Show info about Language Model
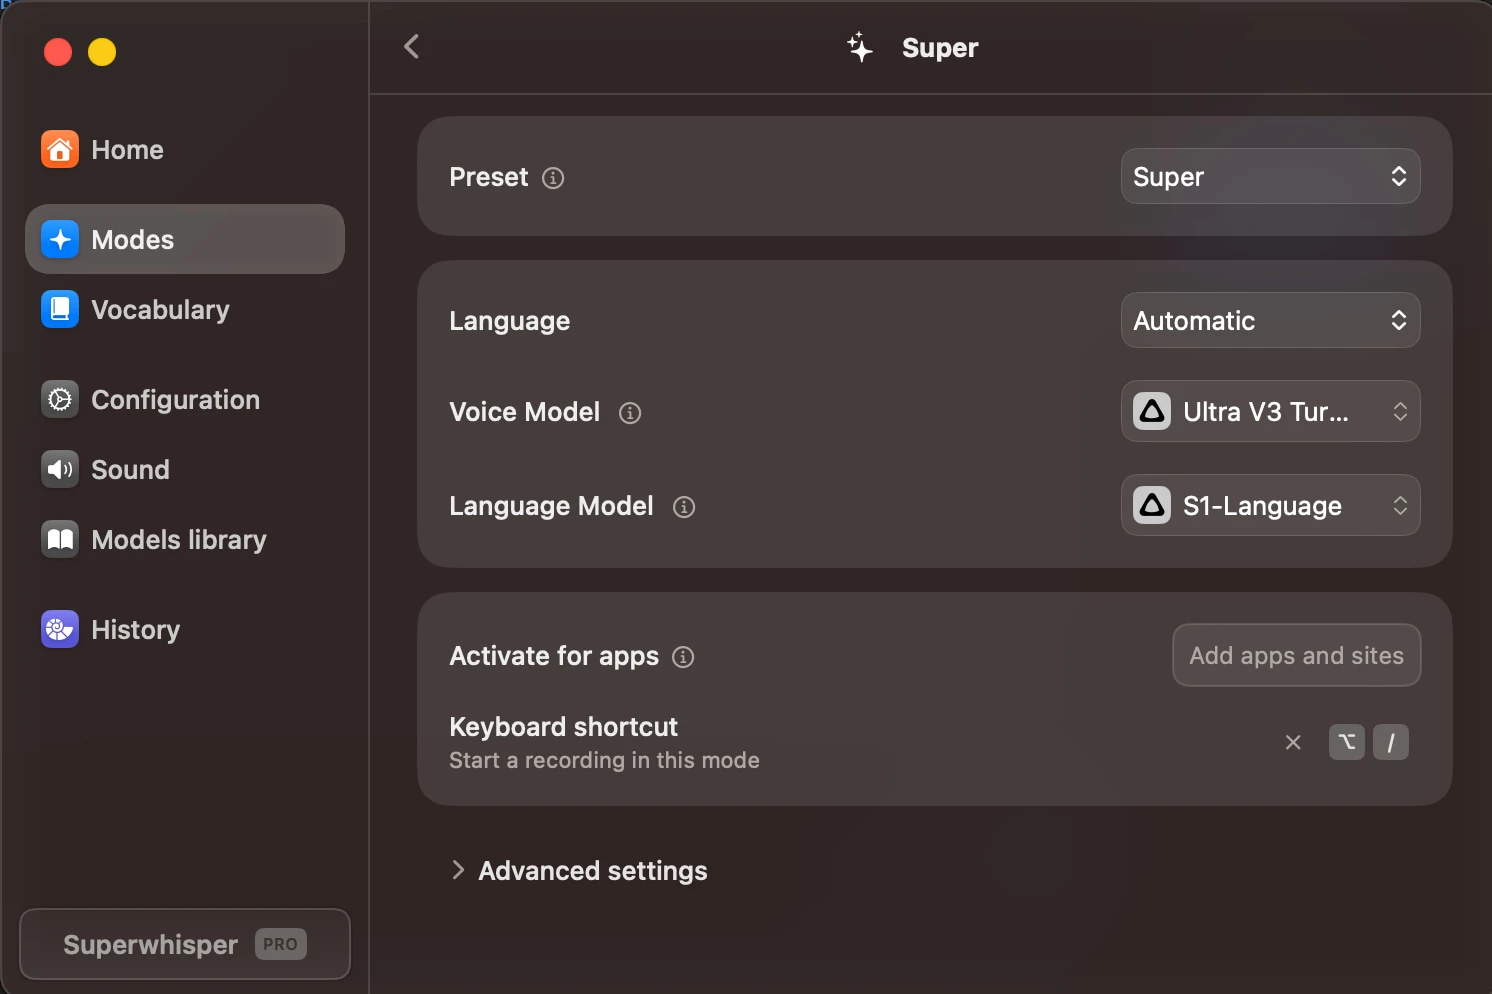1492x994 pixels. [684, 507]
